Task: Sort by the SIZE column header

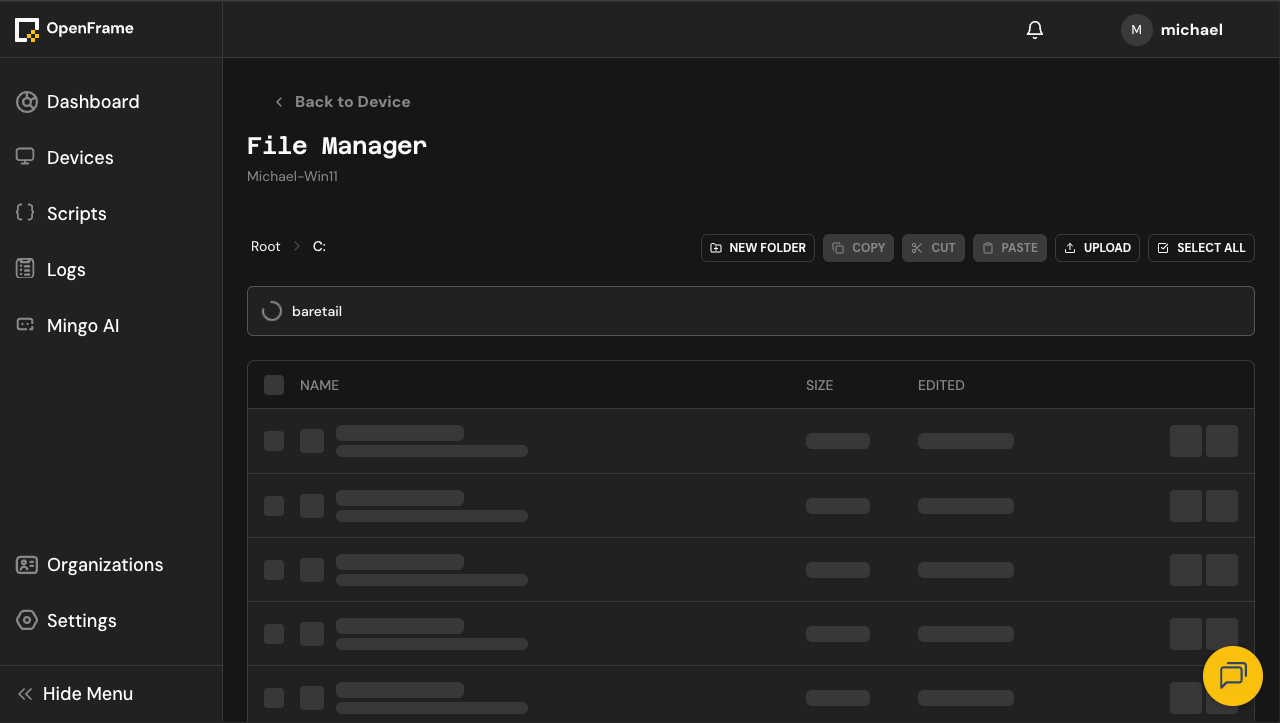Action: [x=819, y=385]
